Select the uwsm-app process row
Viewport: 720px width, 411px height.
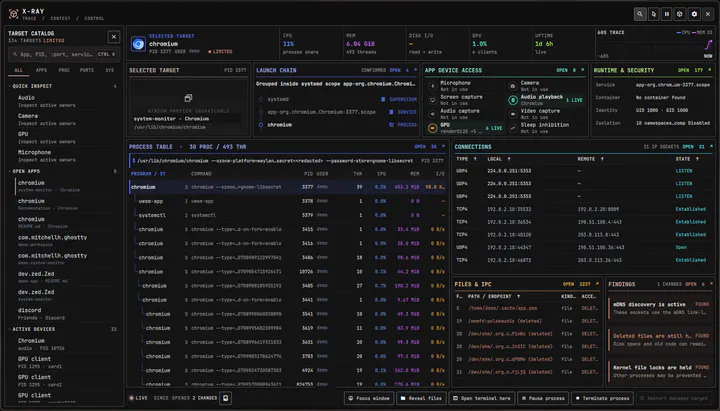point(287,201)
